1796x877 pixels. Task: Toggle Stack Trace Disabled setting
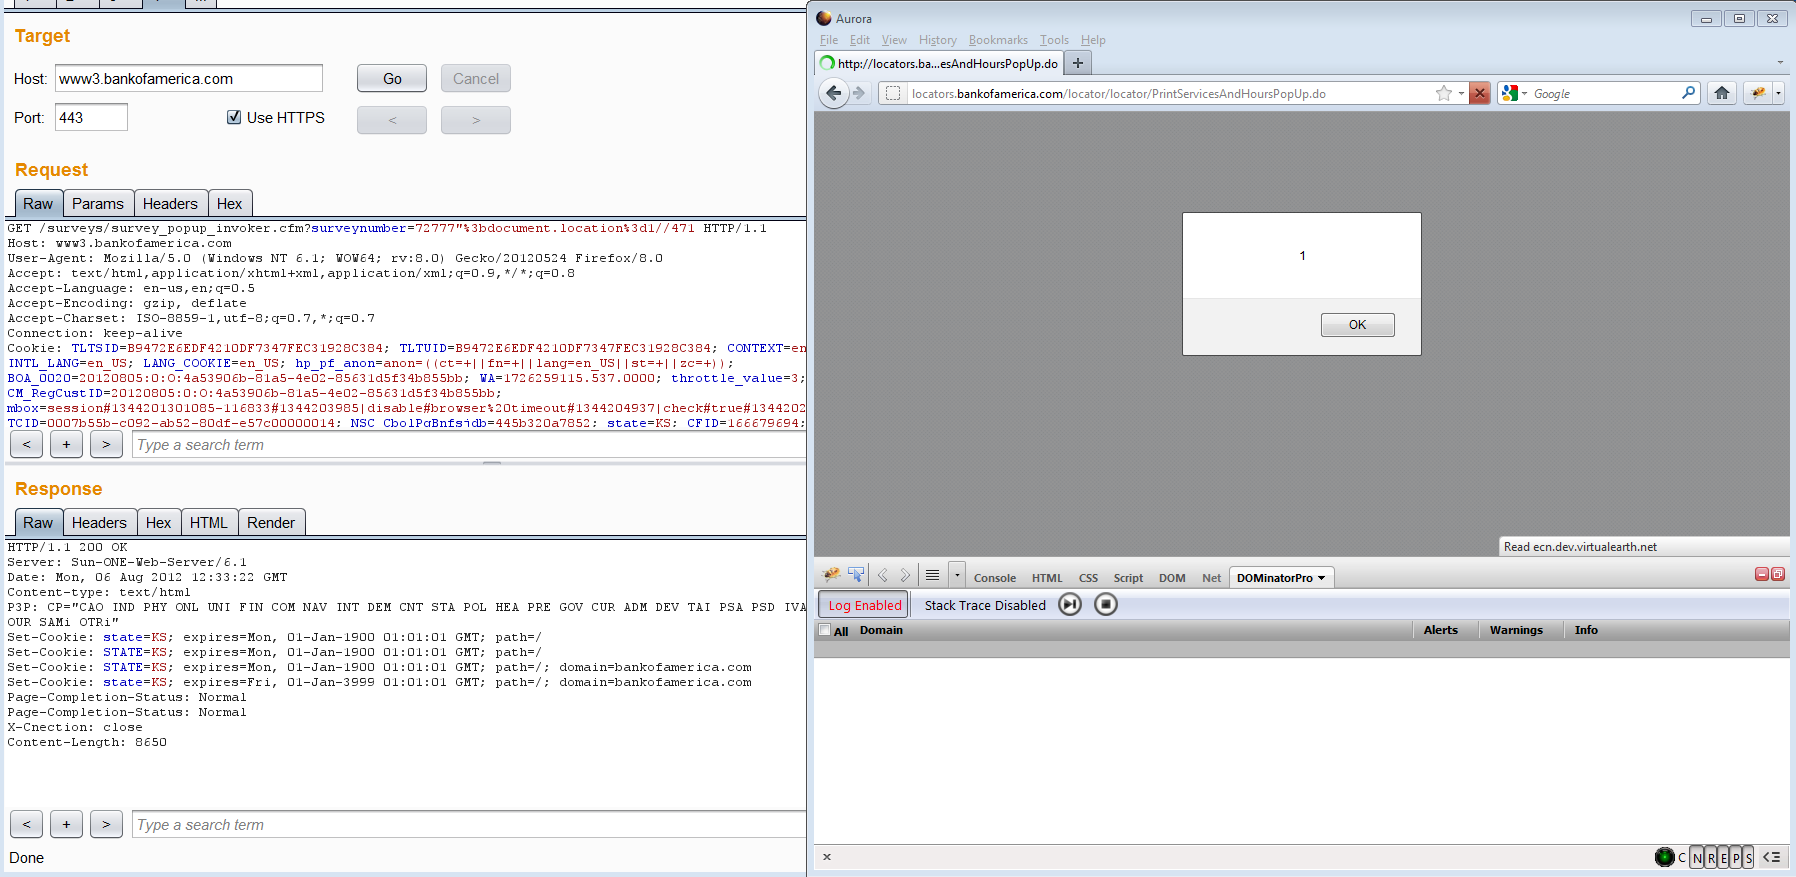click(x=985, y=605)
